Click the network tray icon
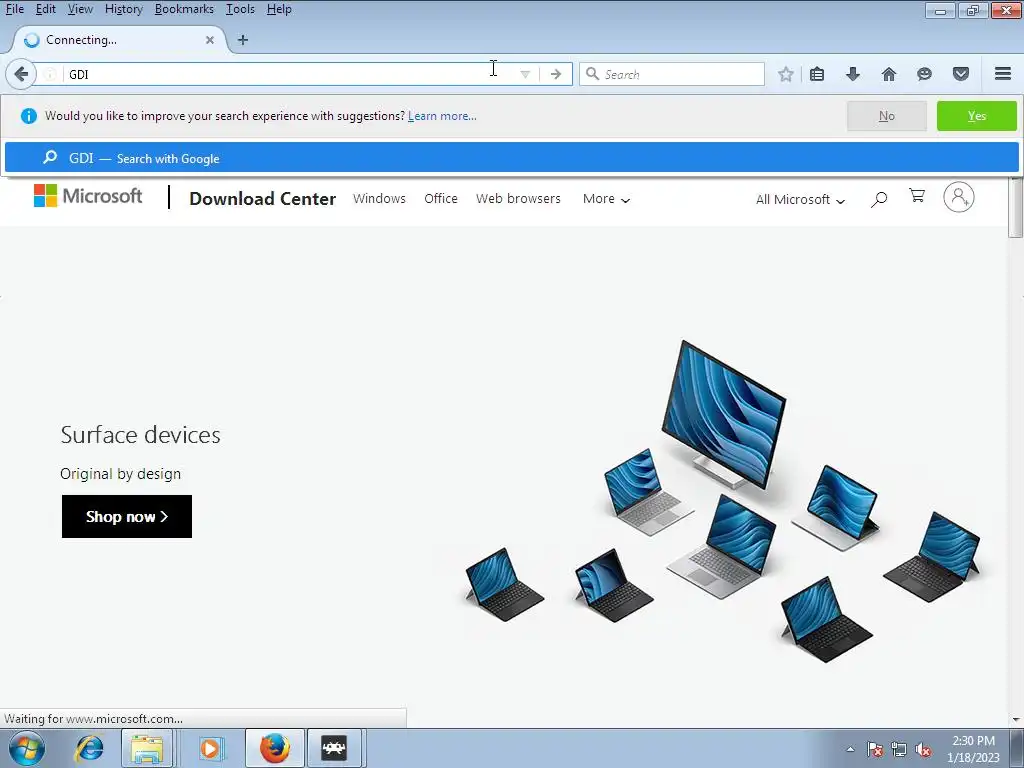 tap(899, 749)
